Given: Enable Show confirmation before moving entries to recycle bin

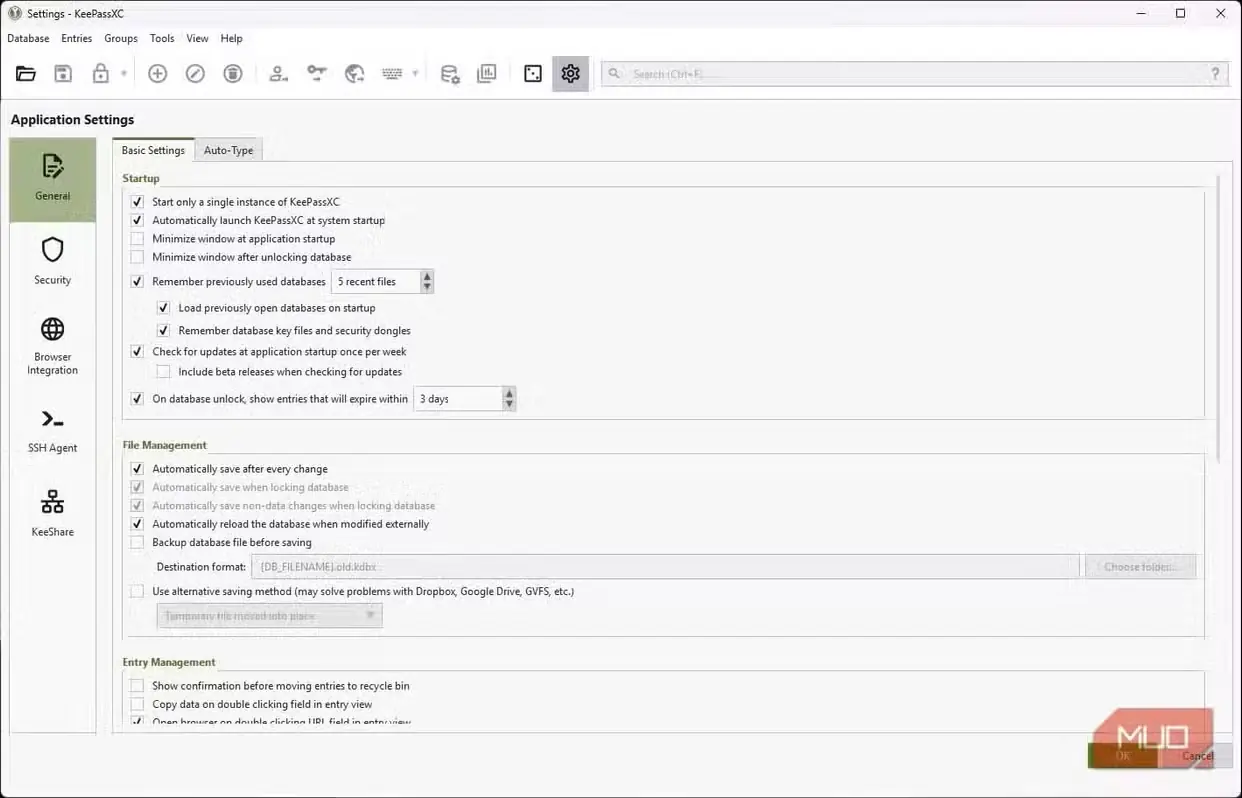Looking at the screenshot, I should click(x=137, y=686).
